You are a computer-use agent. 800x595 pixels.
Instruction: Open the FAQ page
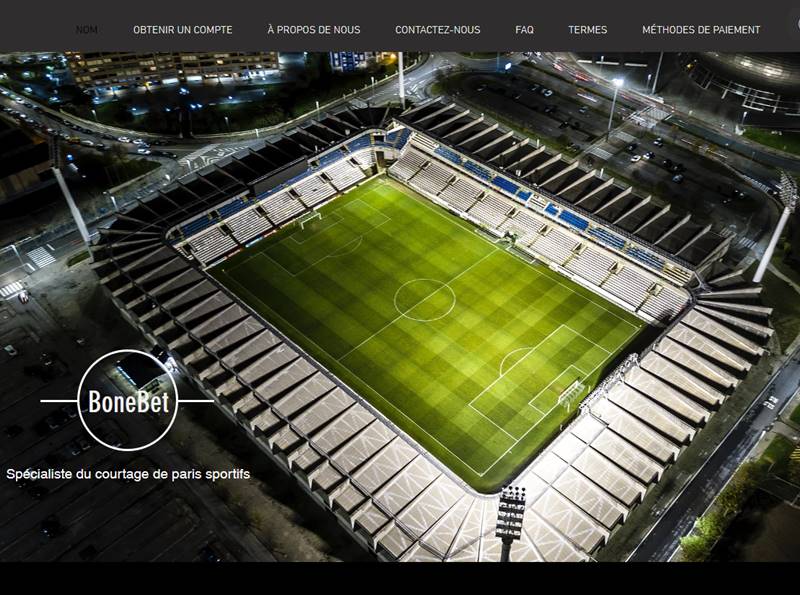(524, 30)
